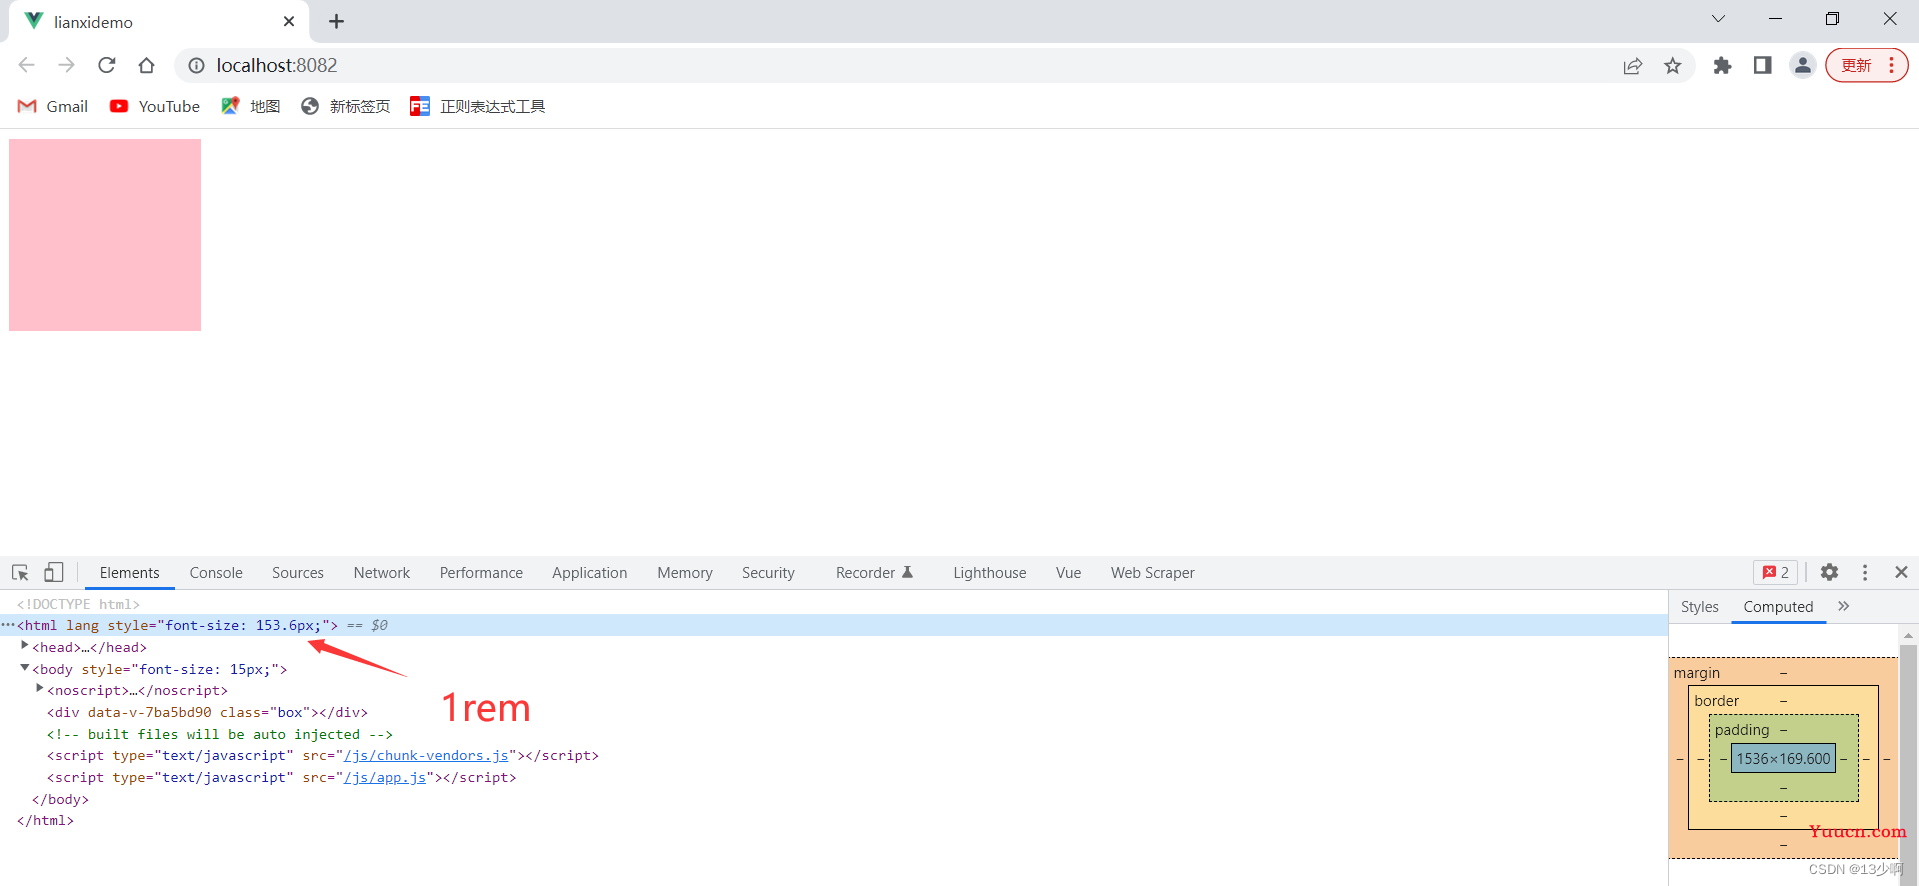
Task: Open the tab search chevron
Action: coord(1718,19)
